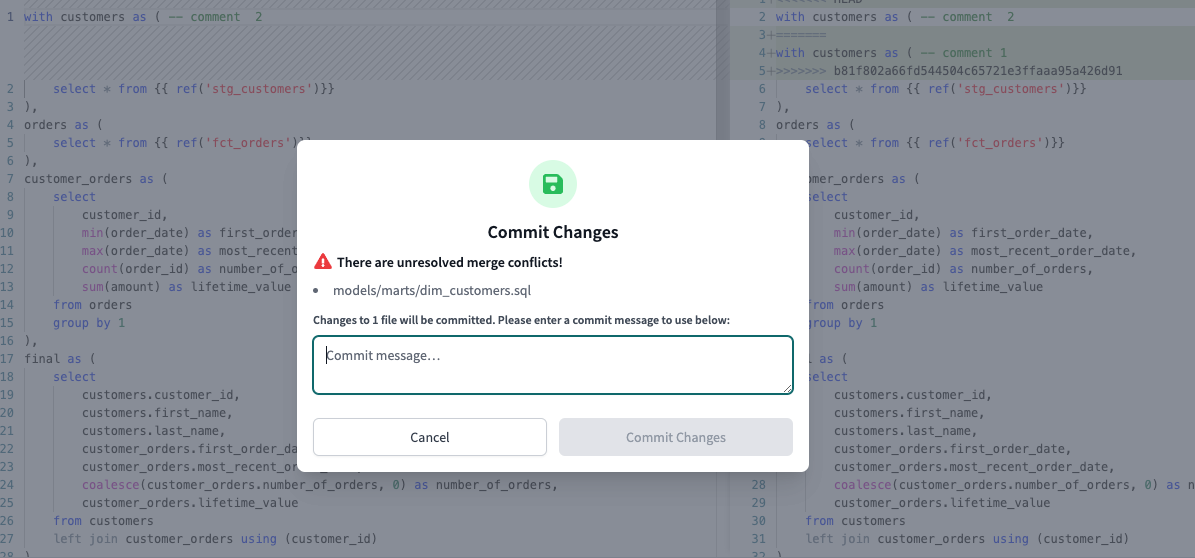Viewport: 1195px width, 558px height.
Task: Click the red warning triangle icon
Action: (x=322, y=262)
